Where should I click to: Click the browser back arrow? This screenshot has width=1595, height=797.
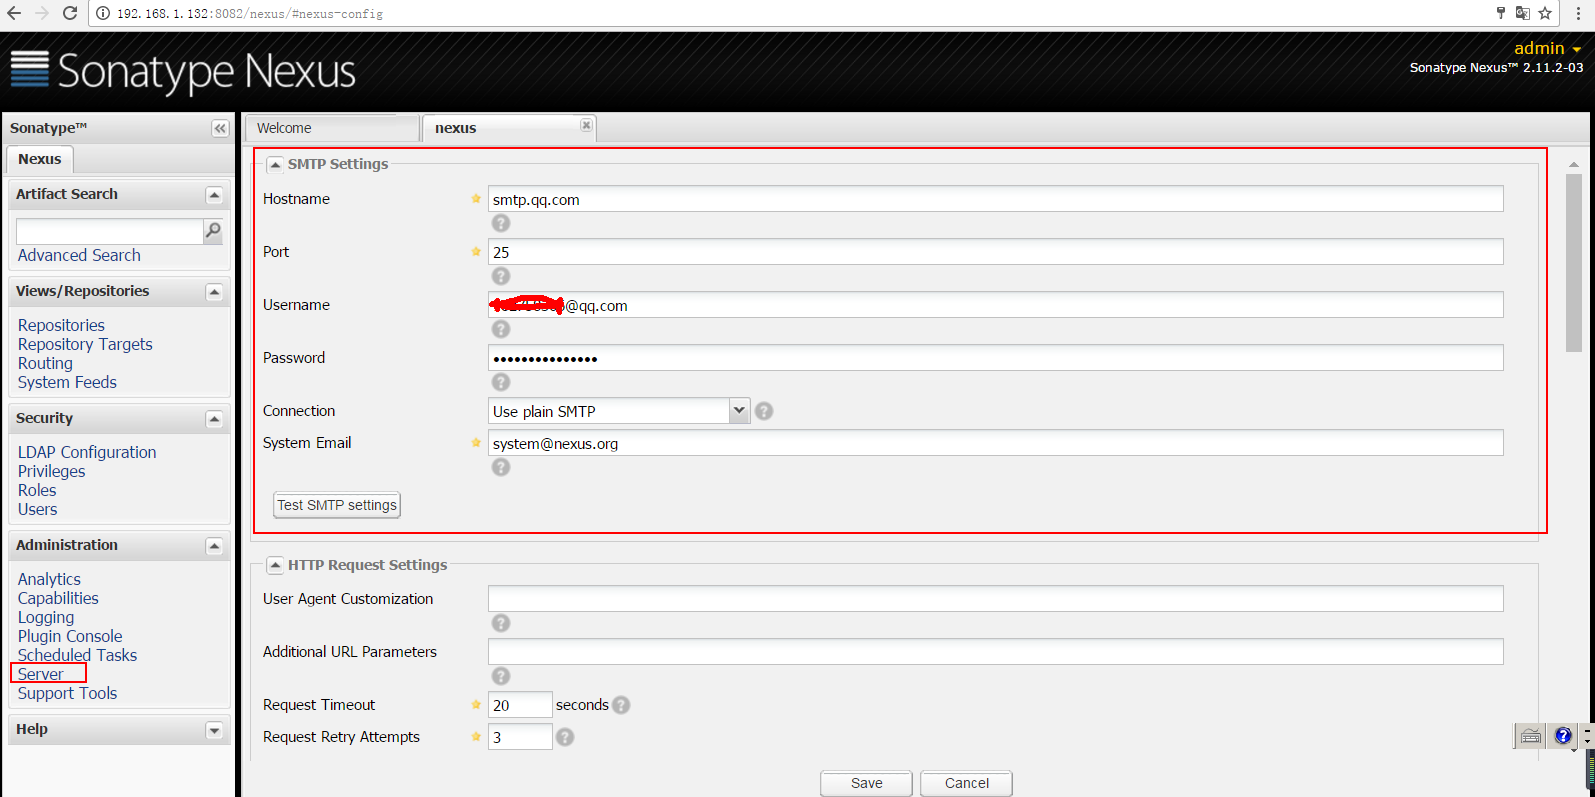(14, 13)
